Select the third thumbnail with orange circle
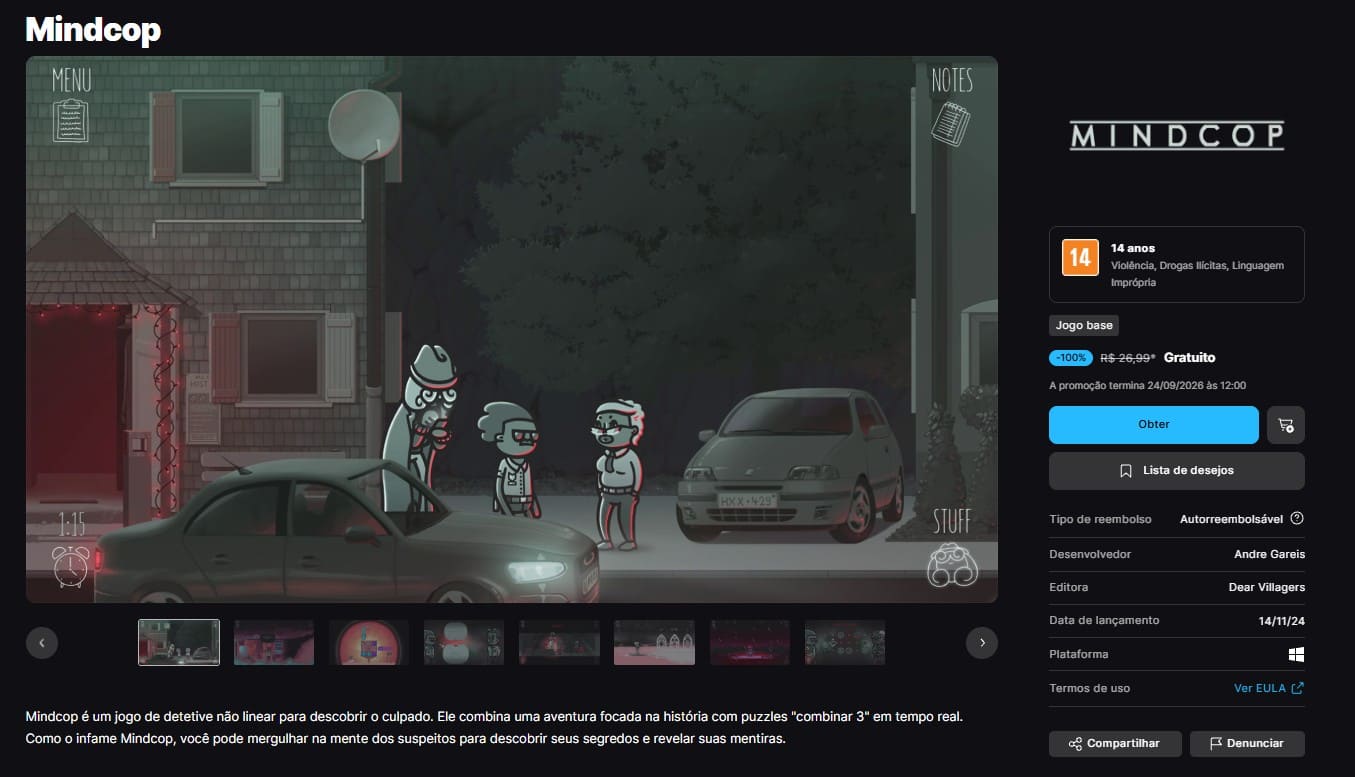 click(369, 643)
